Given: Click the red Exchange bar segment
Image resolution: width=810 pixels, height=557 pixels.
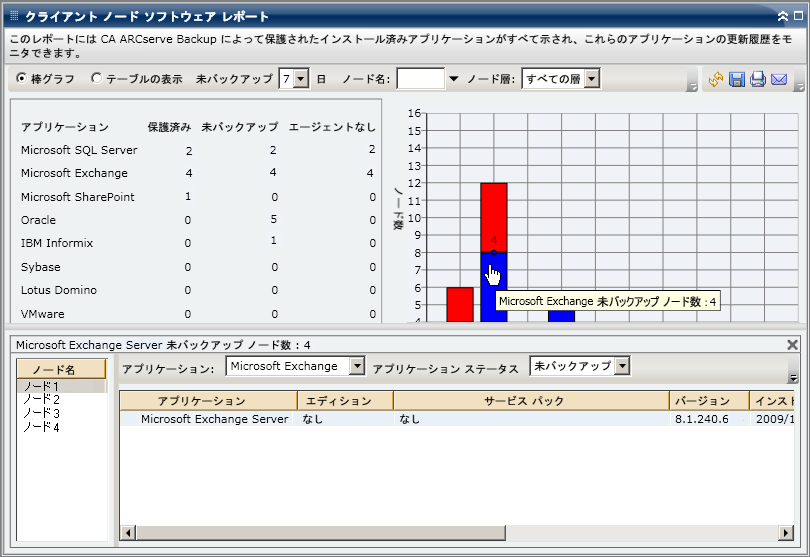Looking at the screenshot, I should click(494, 217).
